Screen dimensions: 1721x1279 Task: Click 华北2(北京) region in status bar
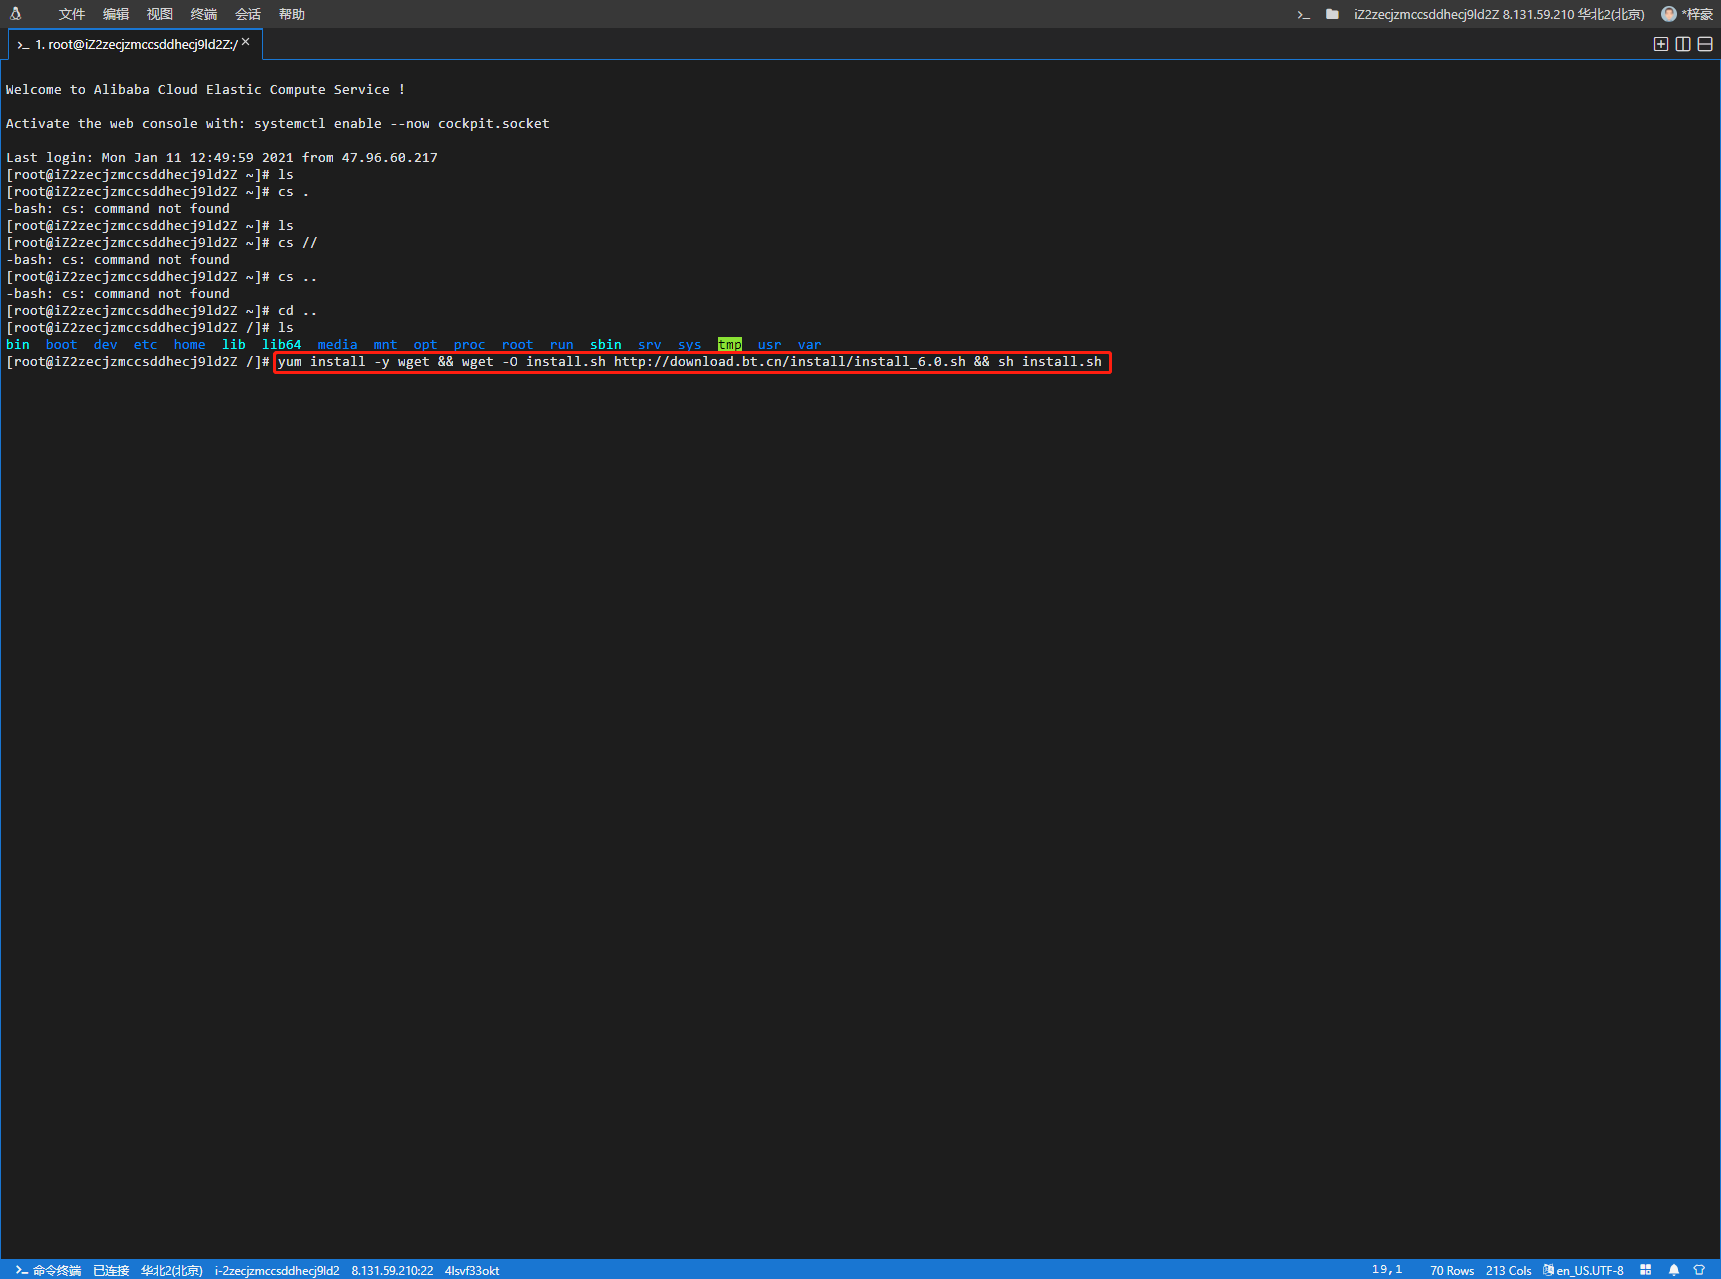172,1270
